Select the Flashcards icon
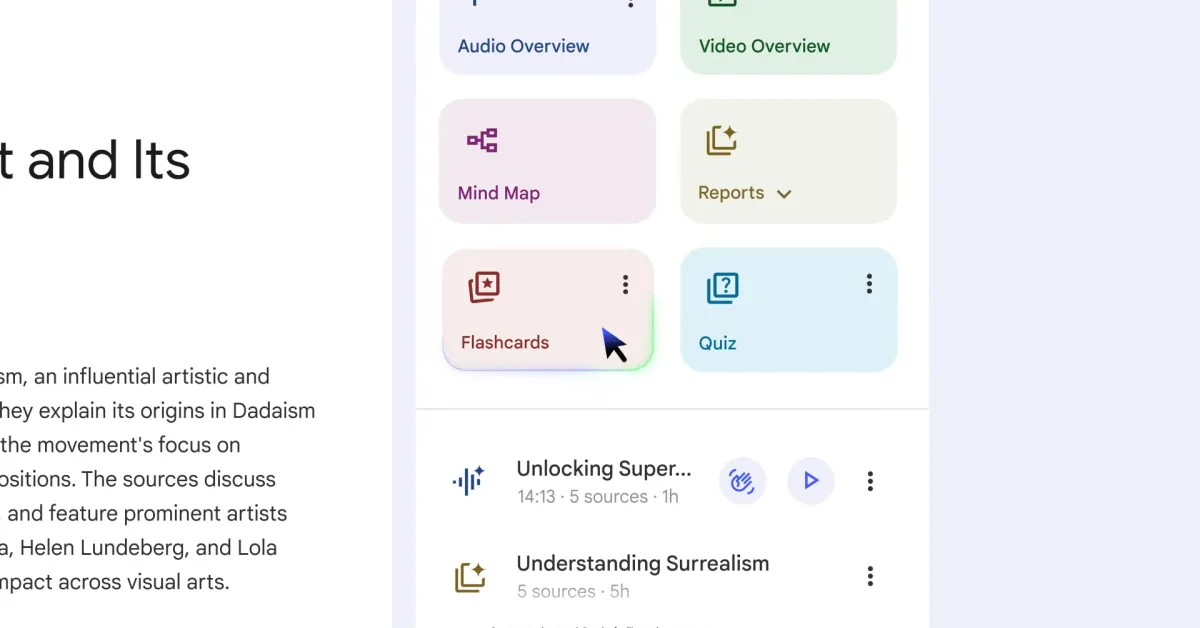Image resolution: width=1200 pixels, height=628 pixels. tap(483, 287)
